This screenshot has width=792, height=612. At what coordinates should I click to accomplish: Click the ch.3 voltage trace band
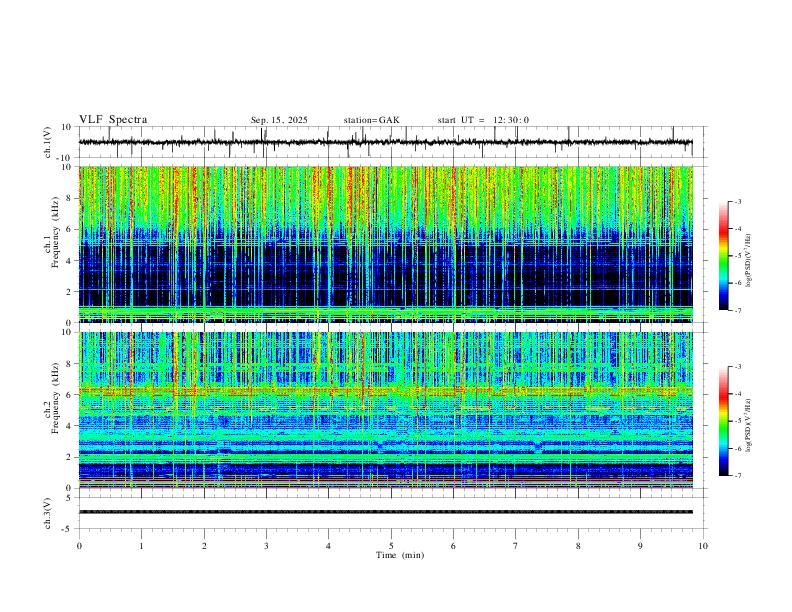coord(385,512)
